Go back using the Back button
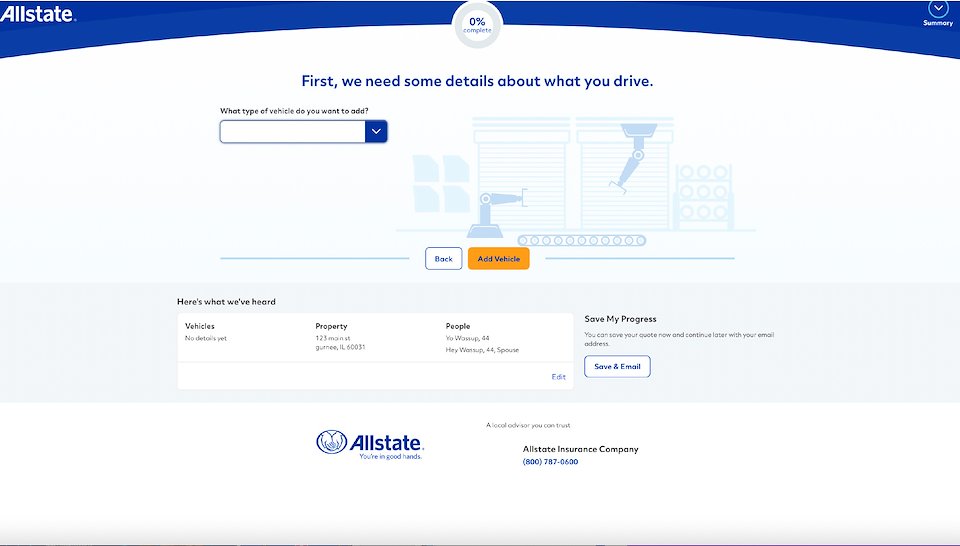The image size is (960, 546). click(443, 259)
